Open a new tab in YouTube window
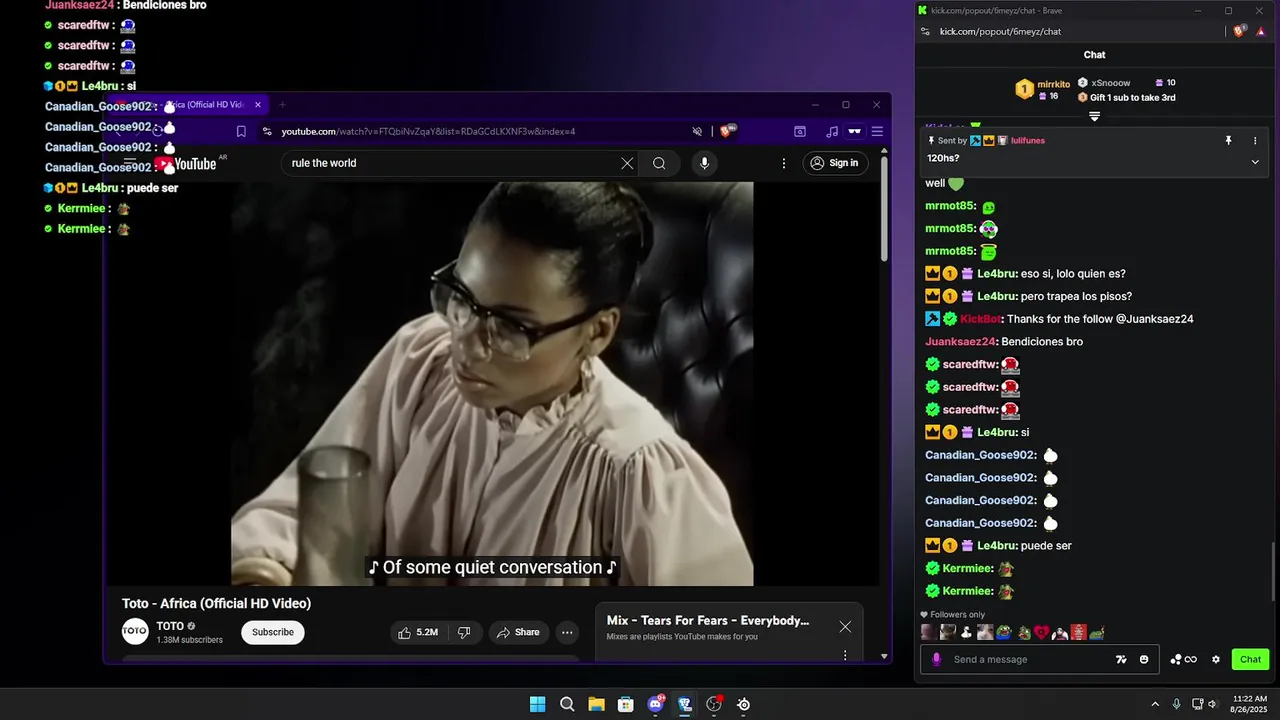Viewport: 1280px width, 720px height. [282, 105]
